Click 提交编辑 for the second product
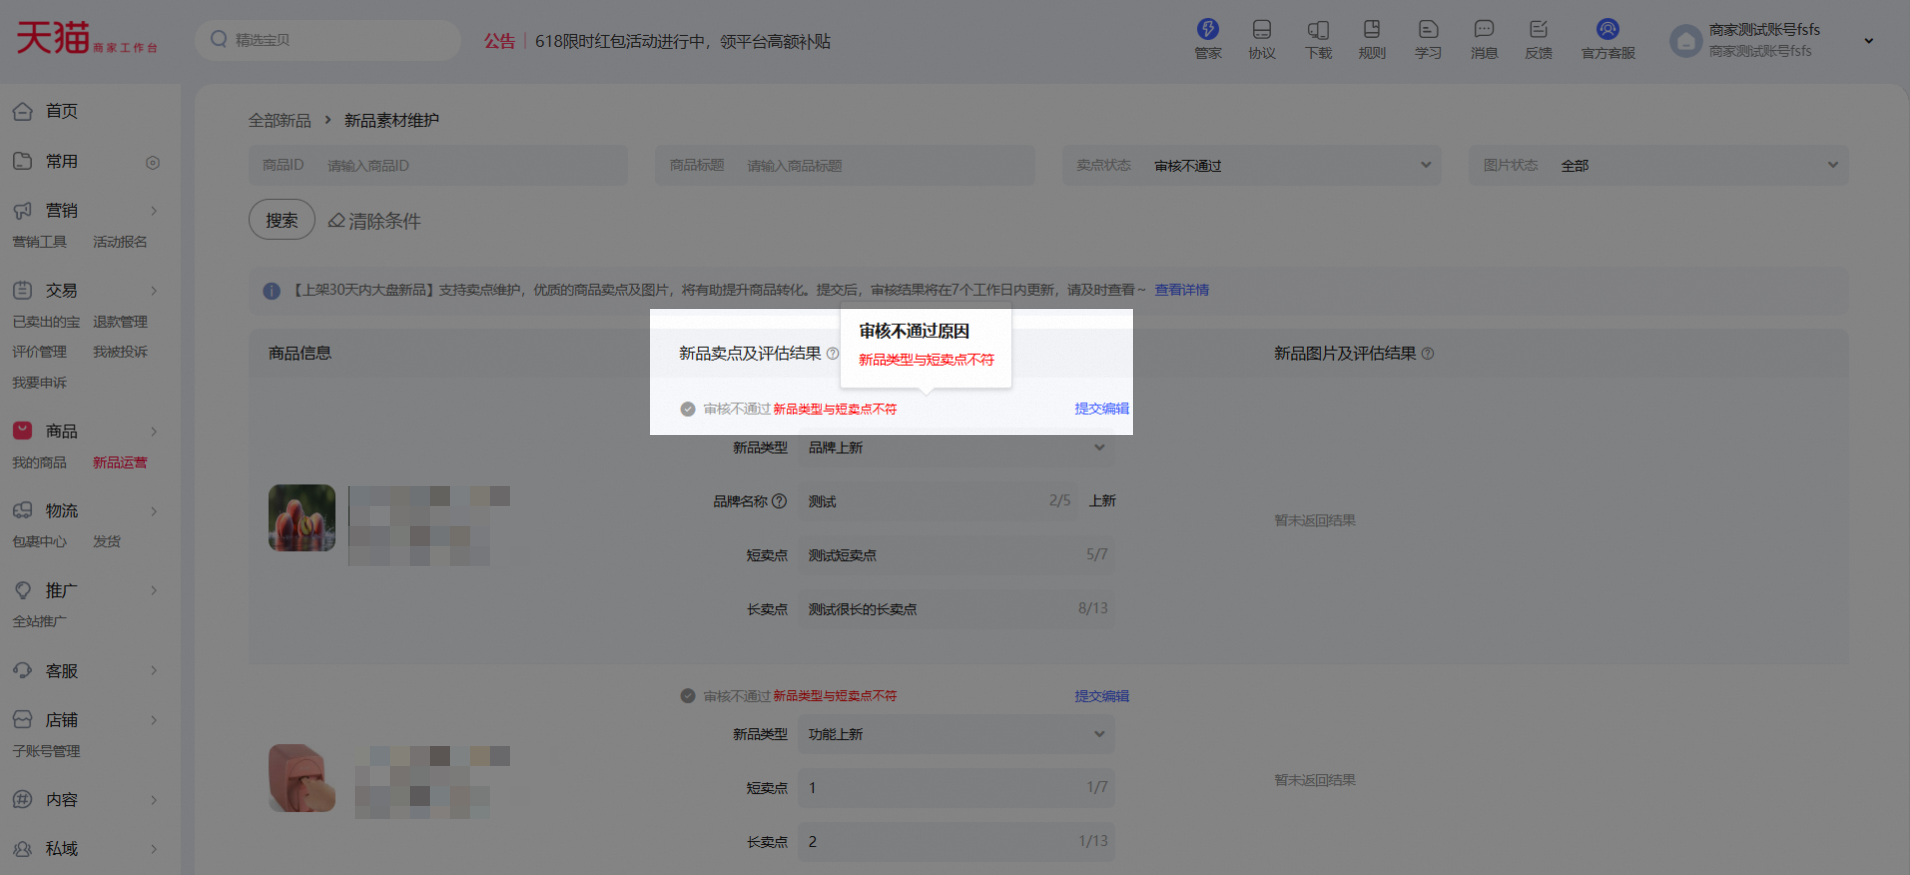The height and width of the screenshot is (875, 1910). click(x=1102, y=695)
